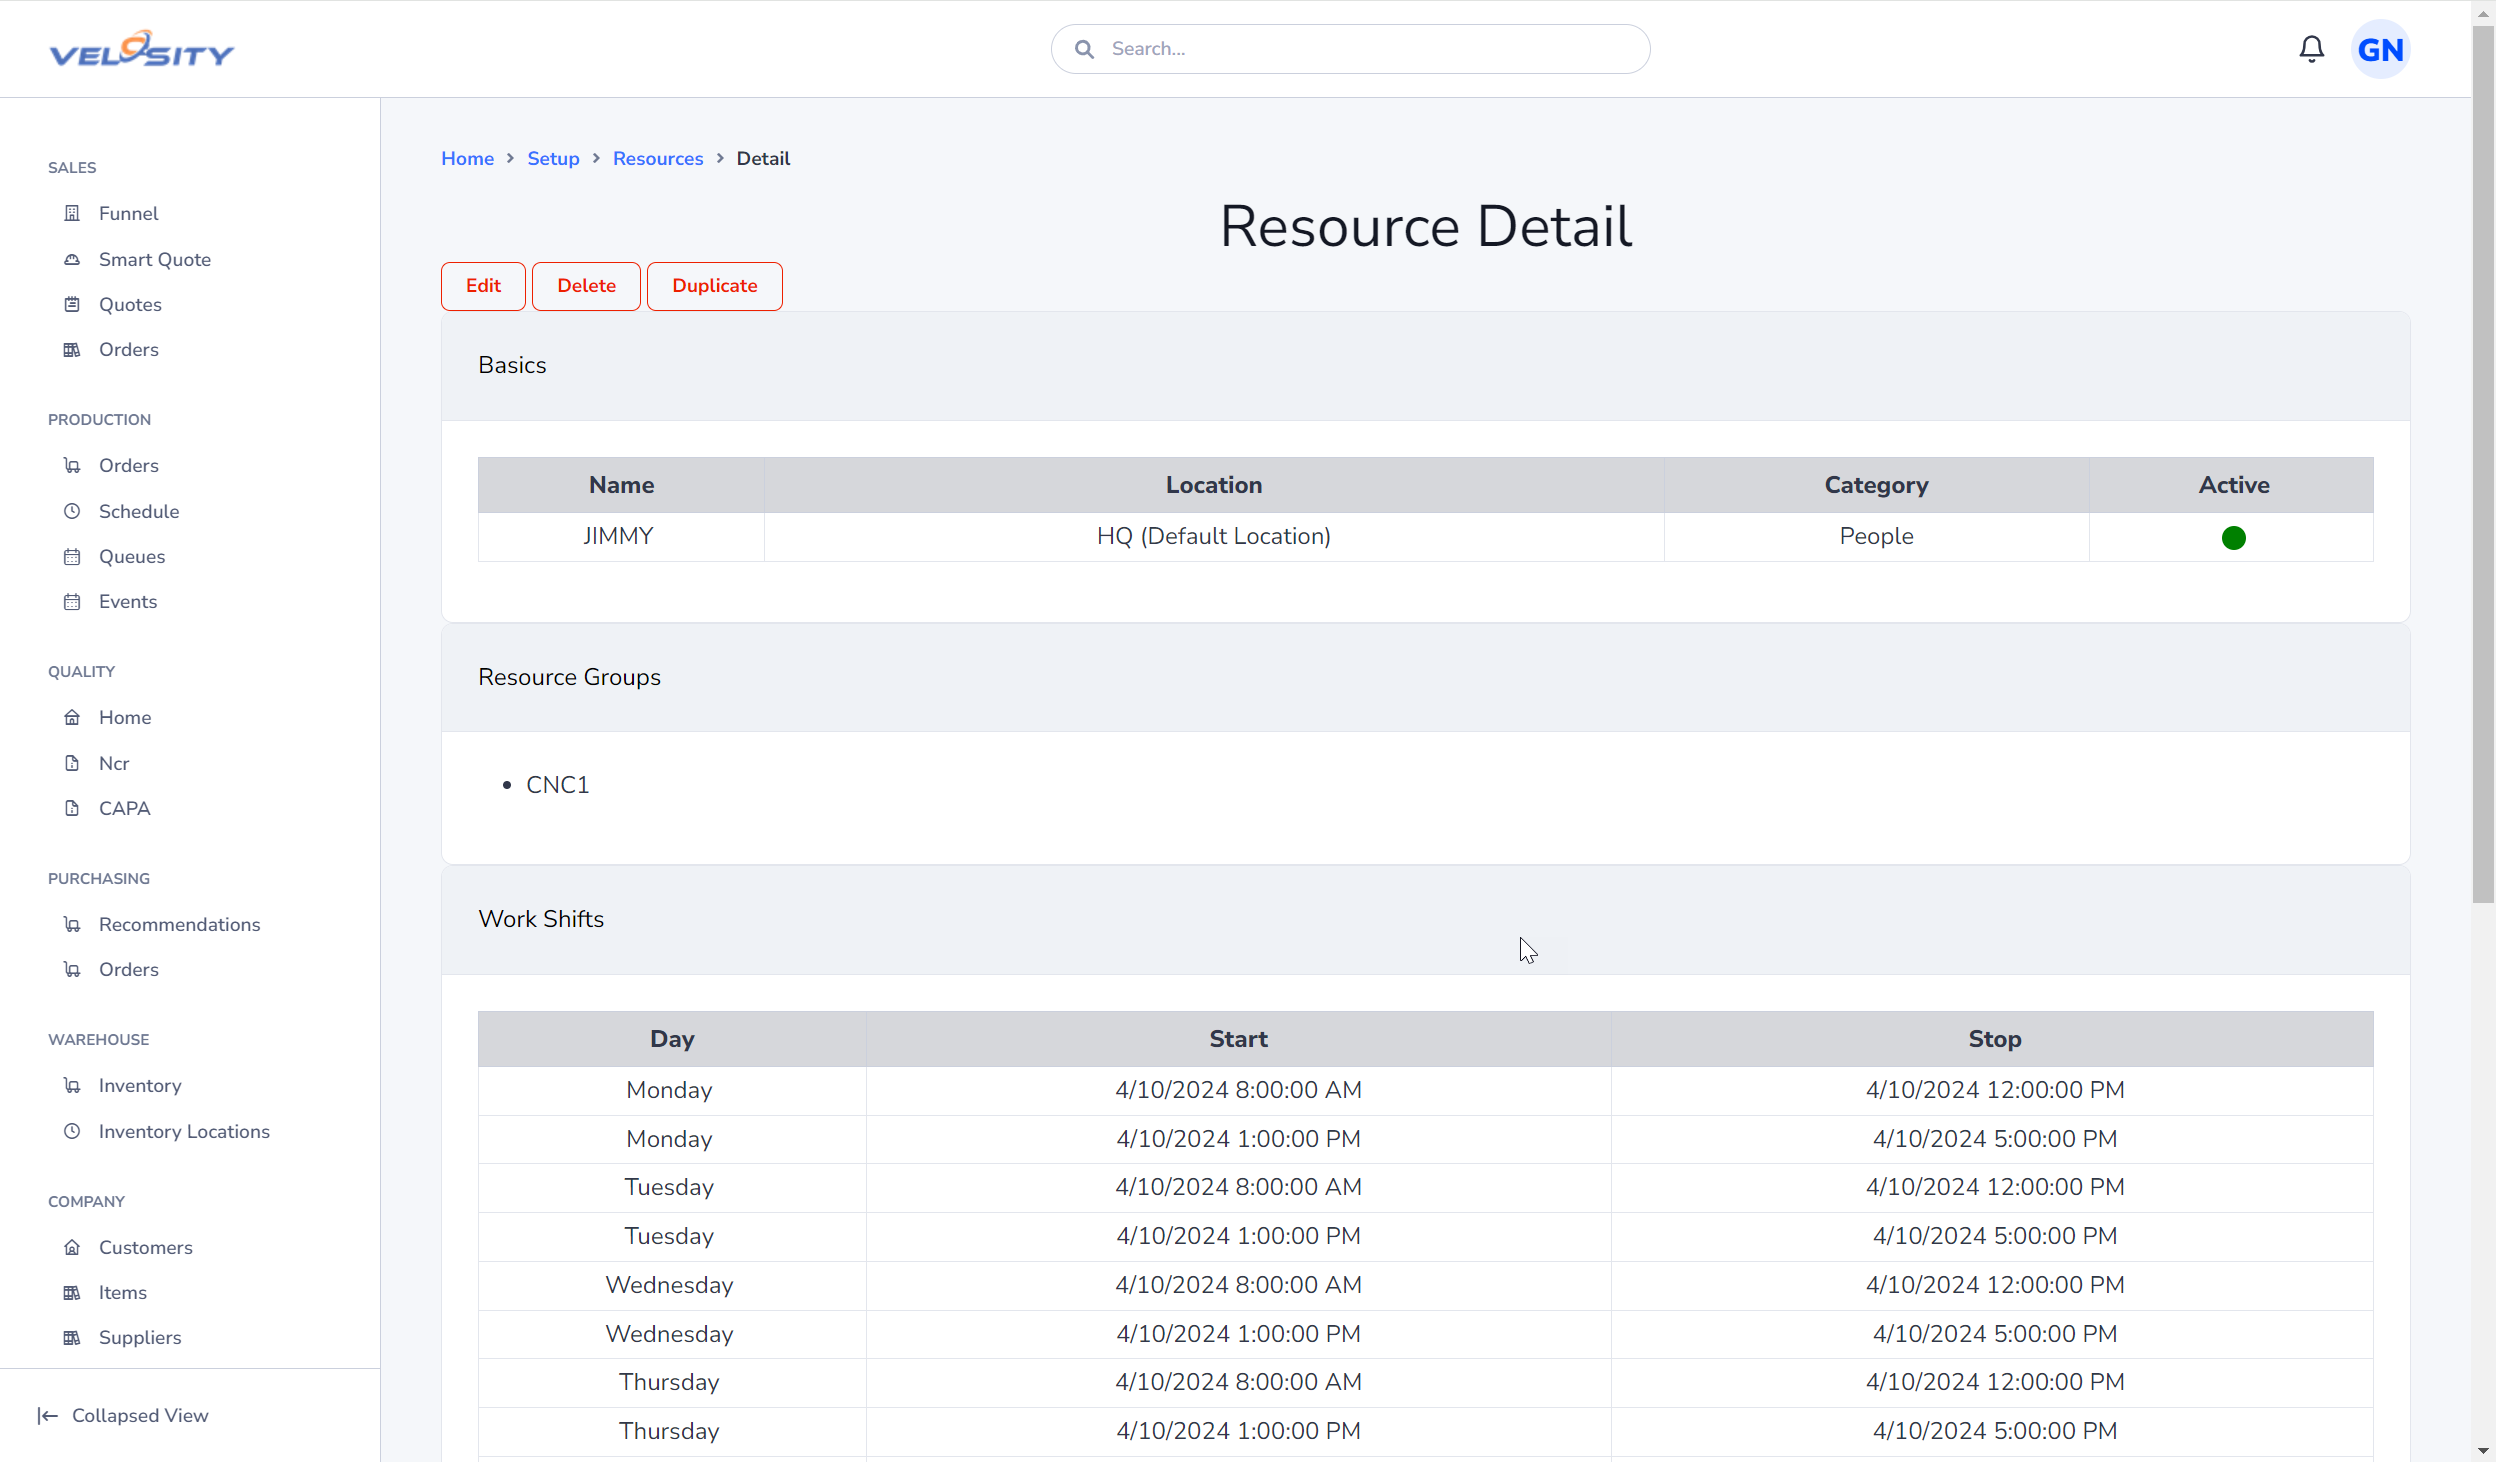The height and width of the screenshot is (1462, 2496).
Task: Click the Production Orders cart icon
Action: click(72, 465)
